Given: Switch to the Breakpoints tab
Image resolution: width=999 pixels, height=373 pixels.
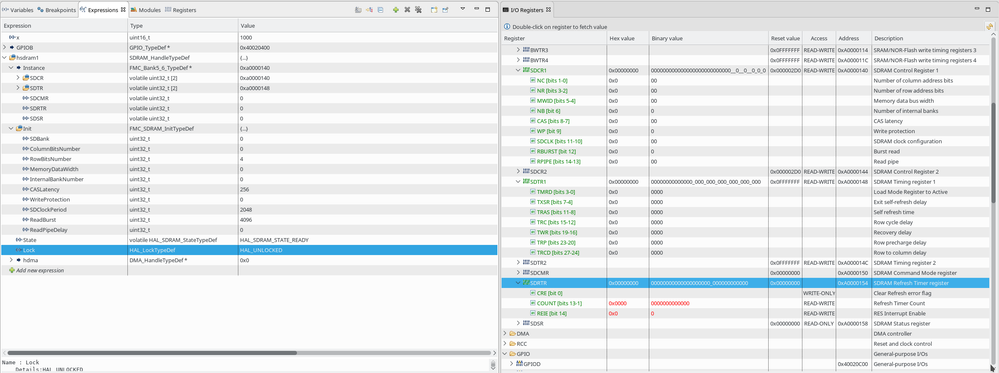Looking at the screenshot, I should pos(56,10).
